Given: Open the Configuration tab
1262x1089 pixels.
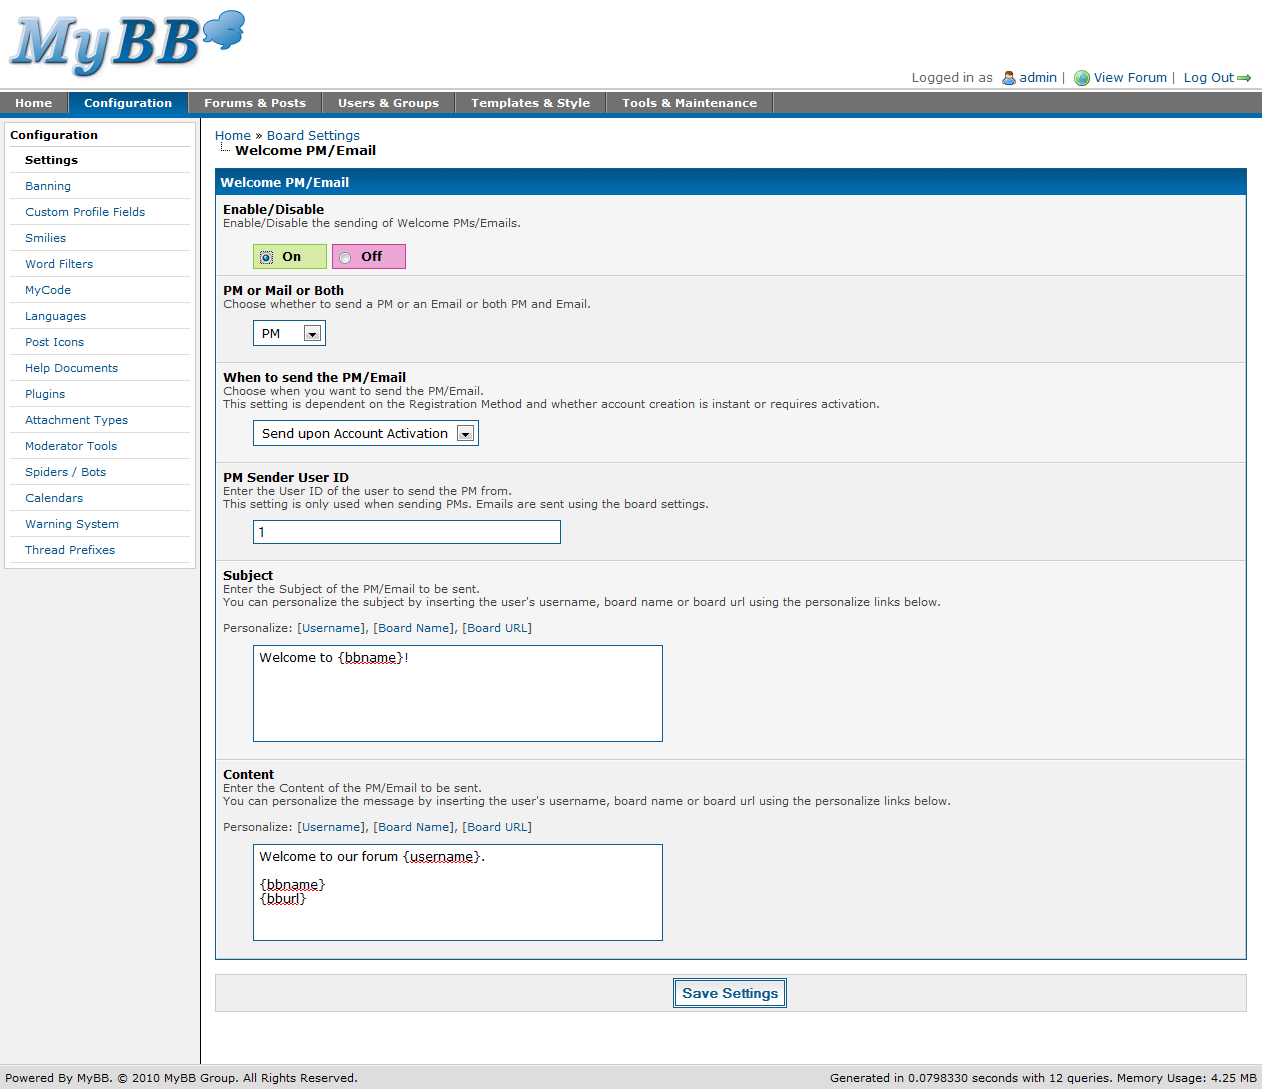Looking at the screenshot, I should 128,103.
